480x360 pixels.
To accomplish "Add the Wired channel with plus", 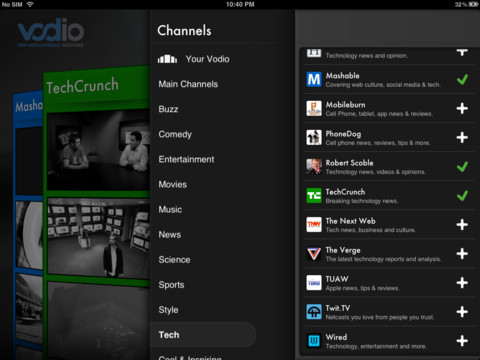I will (462, 341).
